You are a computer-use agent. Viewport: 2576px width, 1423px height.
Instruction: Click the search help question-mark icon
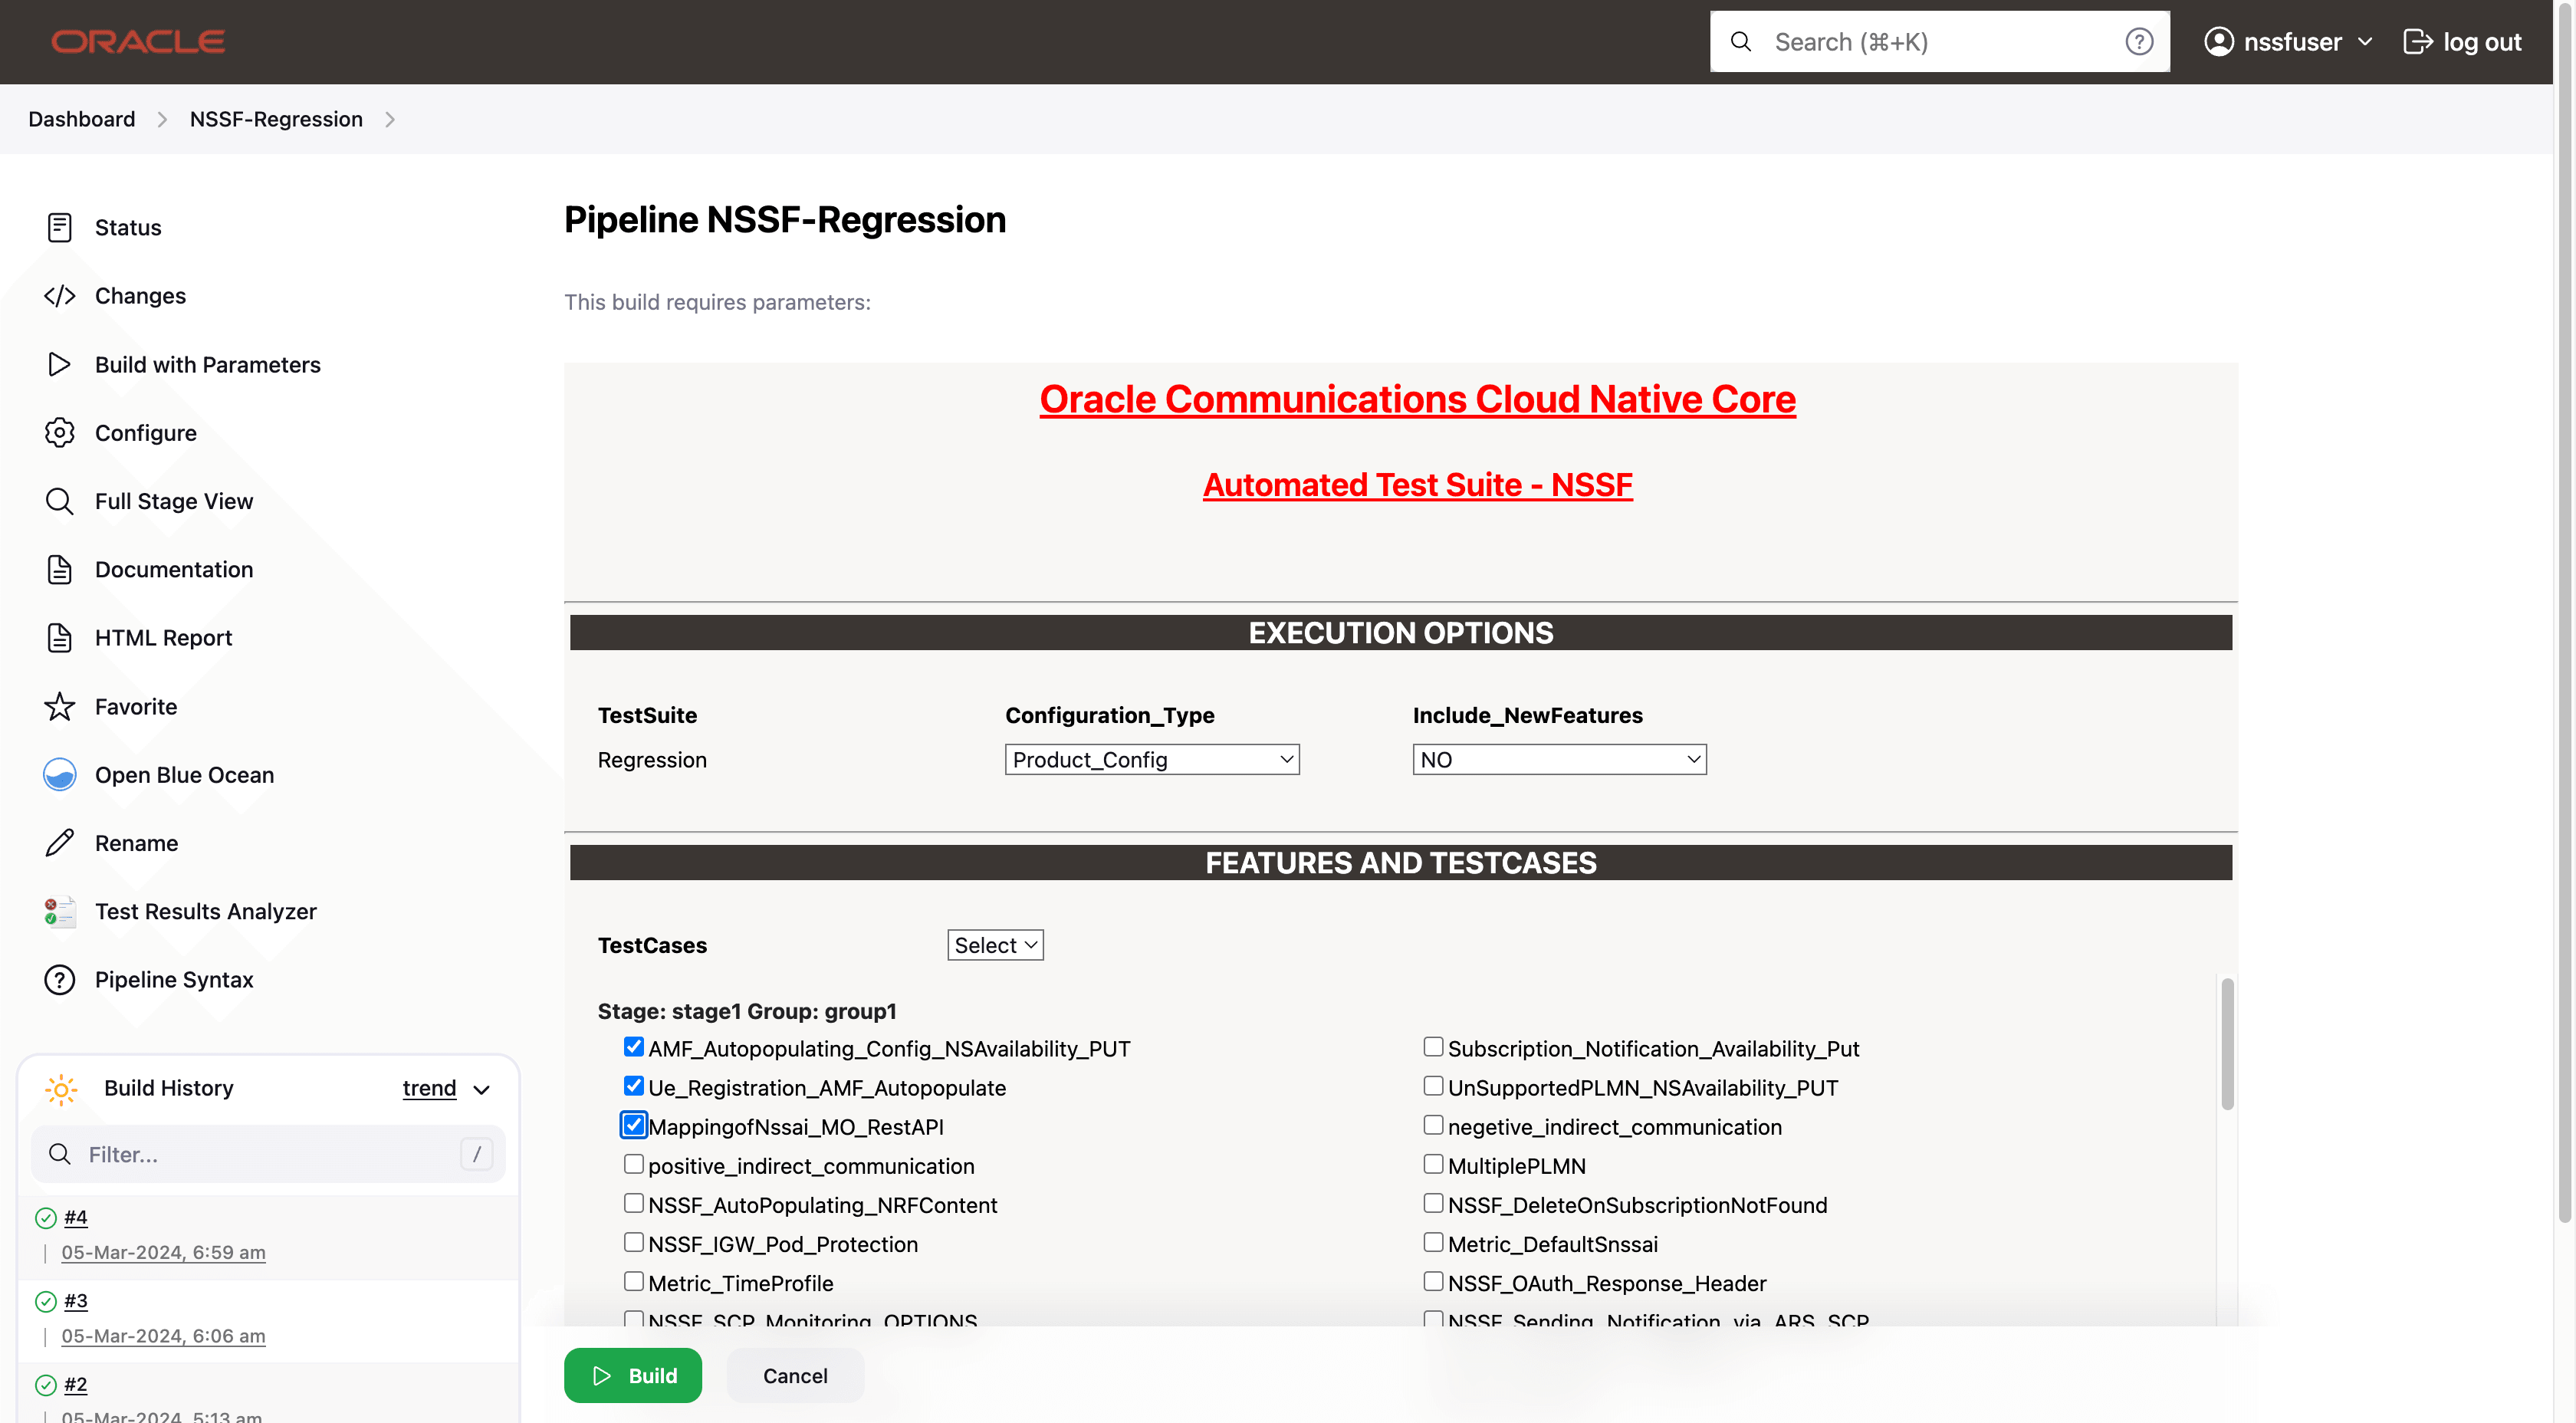pos(2139,41)
